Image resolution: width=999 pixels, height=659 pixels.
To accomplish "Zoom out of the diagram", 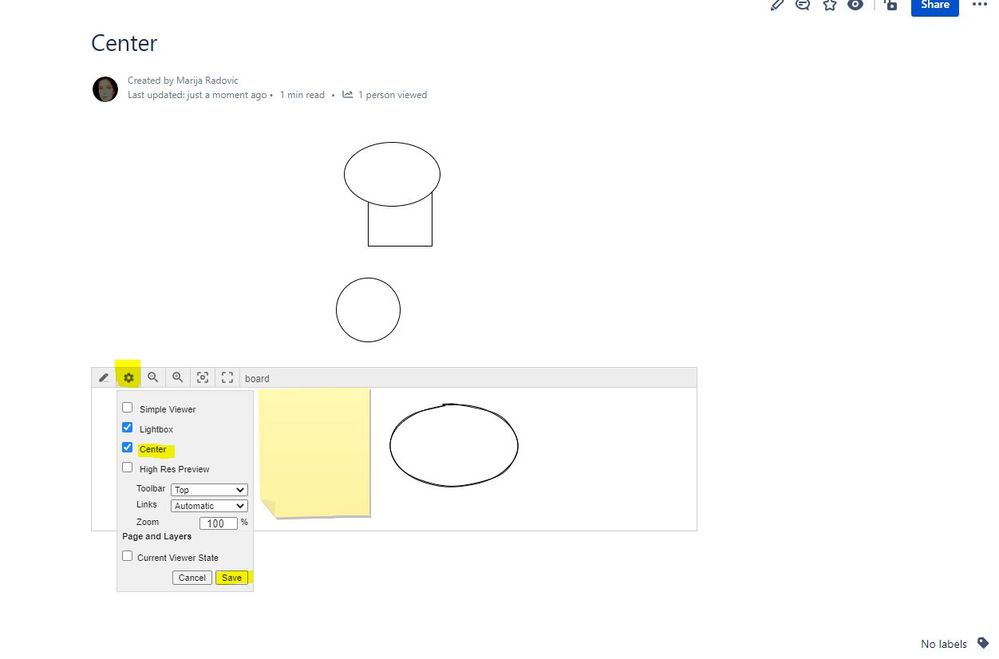I will tap(153, 377).
